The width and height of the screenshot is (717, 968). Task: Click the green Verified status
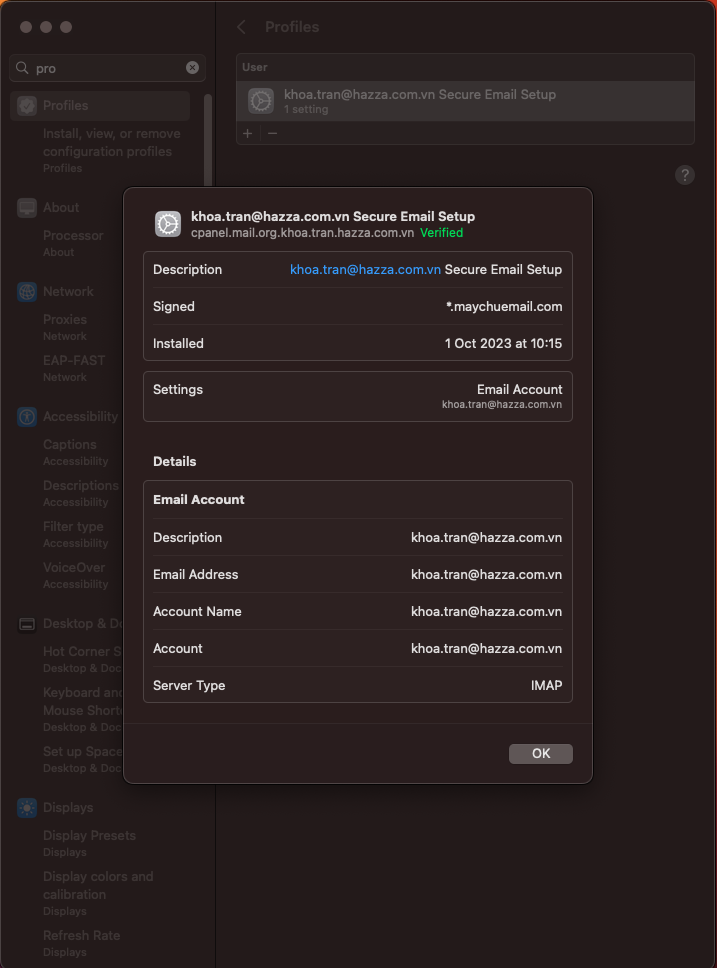pos(442,233)
